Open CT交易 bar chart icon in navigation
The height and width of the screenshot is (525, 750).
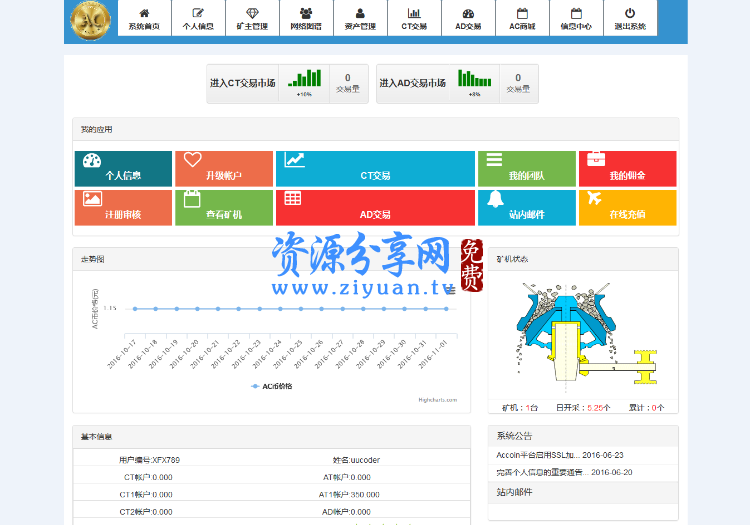[x=414, y=18]
